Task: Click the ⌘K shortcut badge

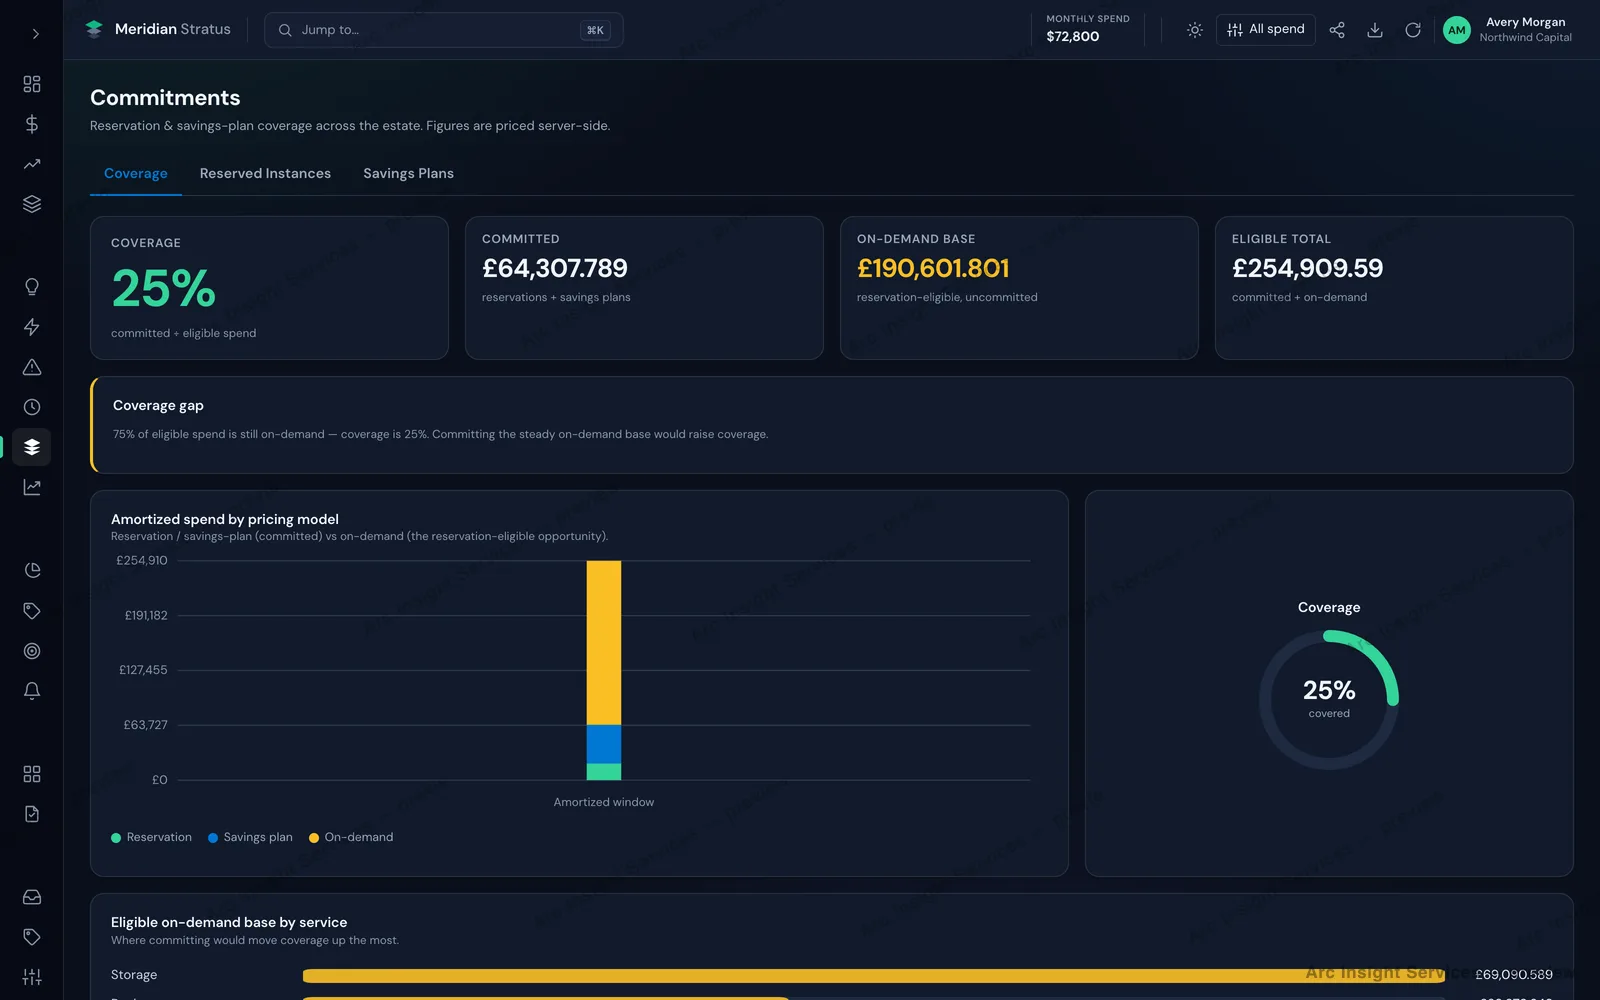Action: point(595,30)
